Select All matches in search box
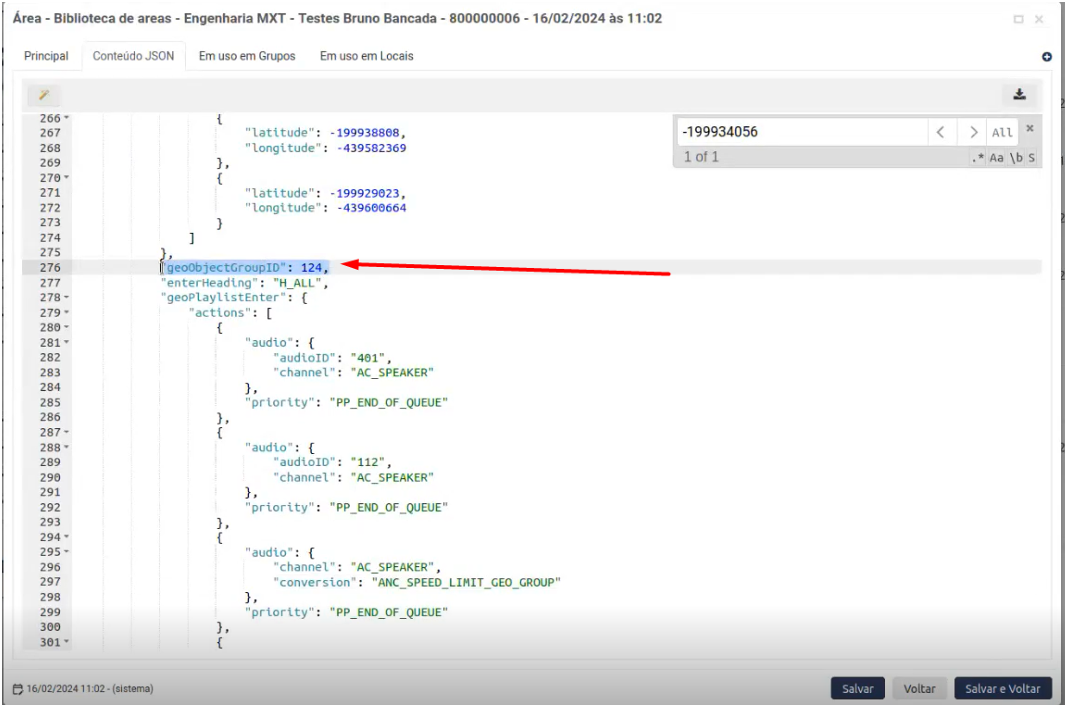The width and height of the screenshot is (1067, 708). 1002,132
